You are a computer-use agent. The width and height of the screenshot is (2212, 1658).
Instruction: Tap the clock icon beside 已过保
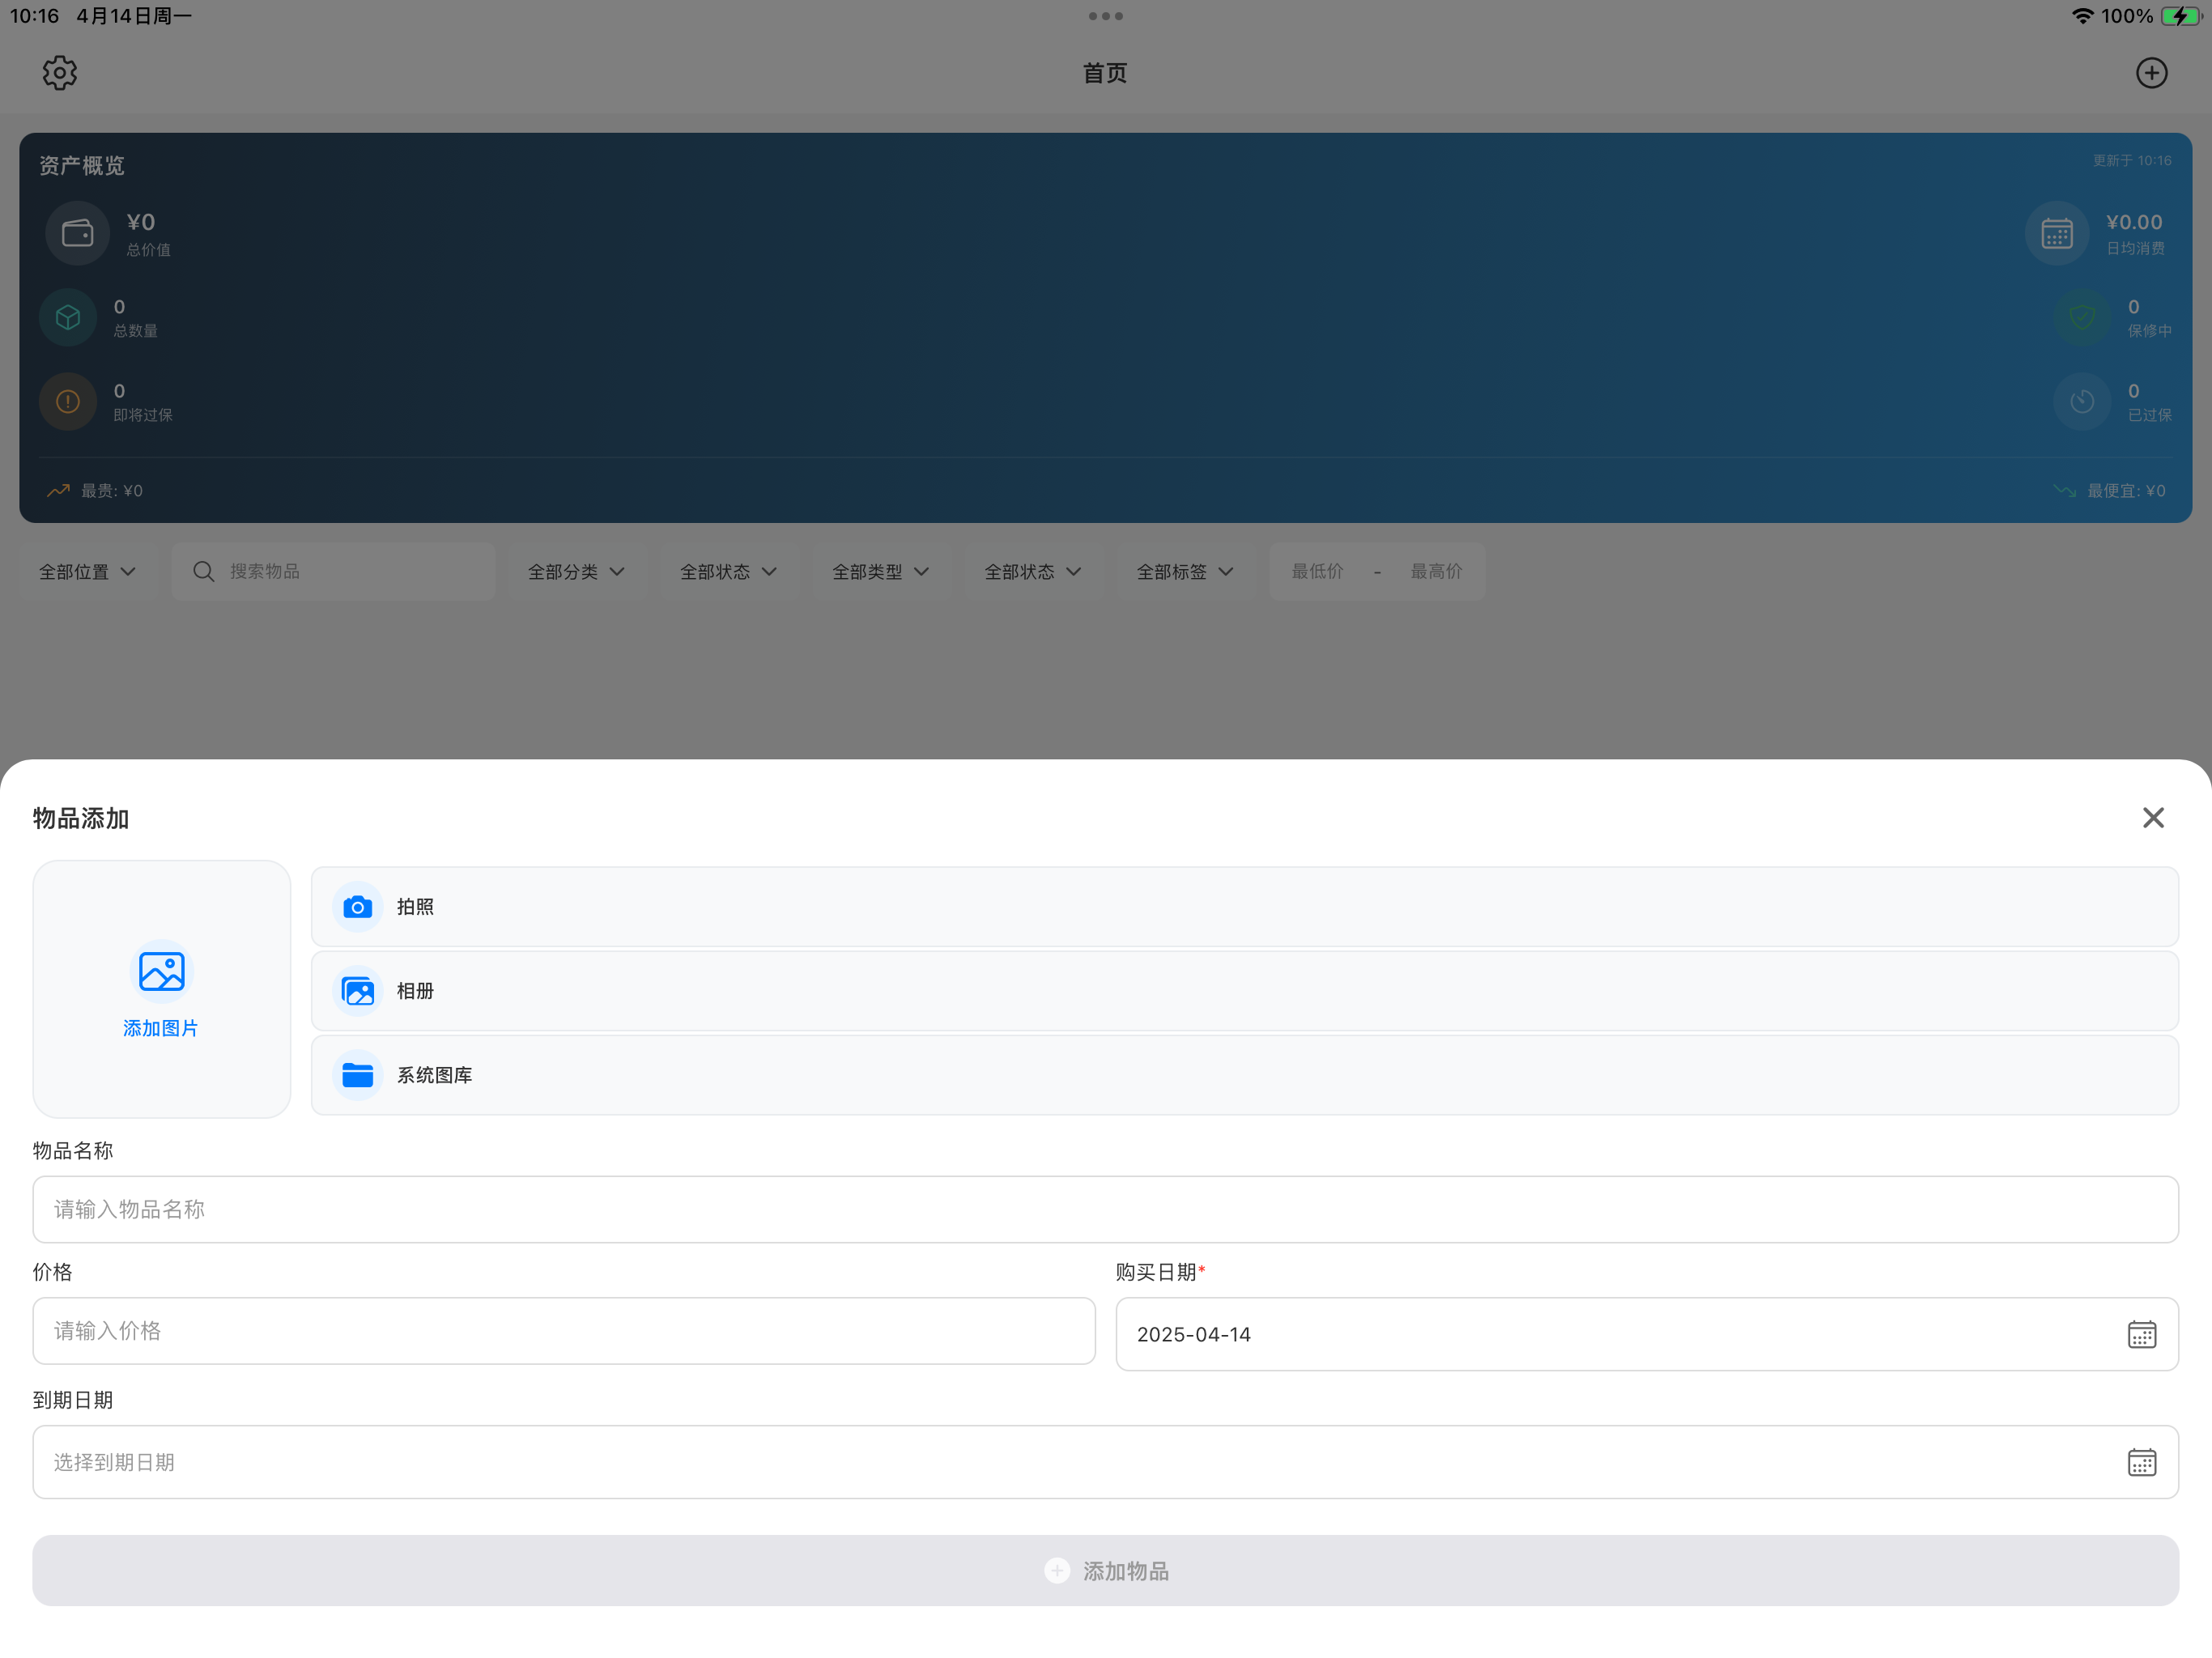(x=2082, y=402)
